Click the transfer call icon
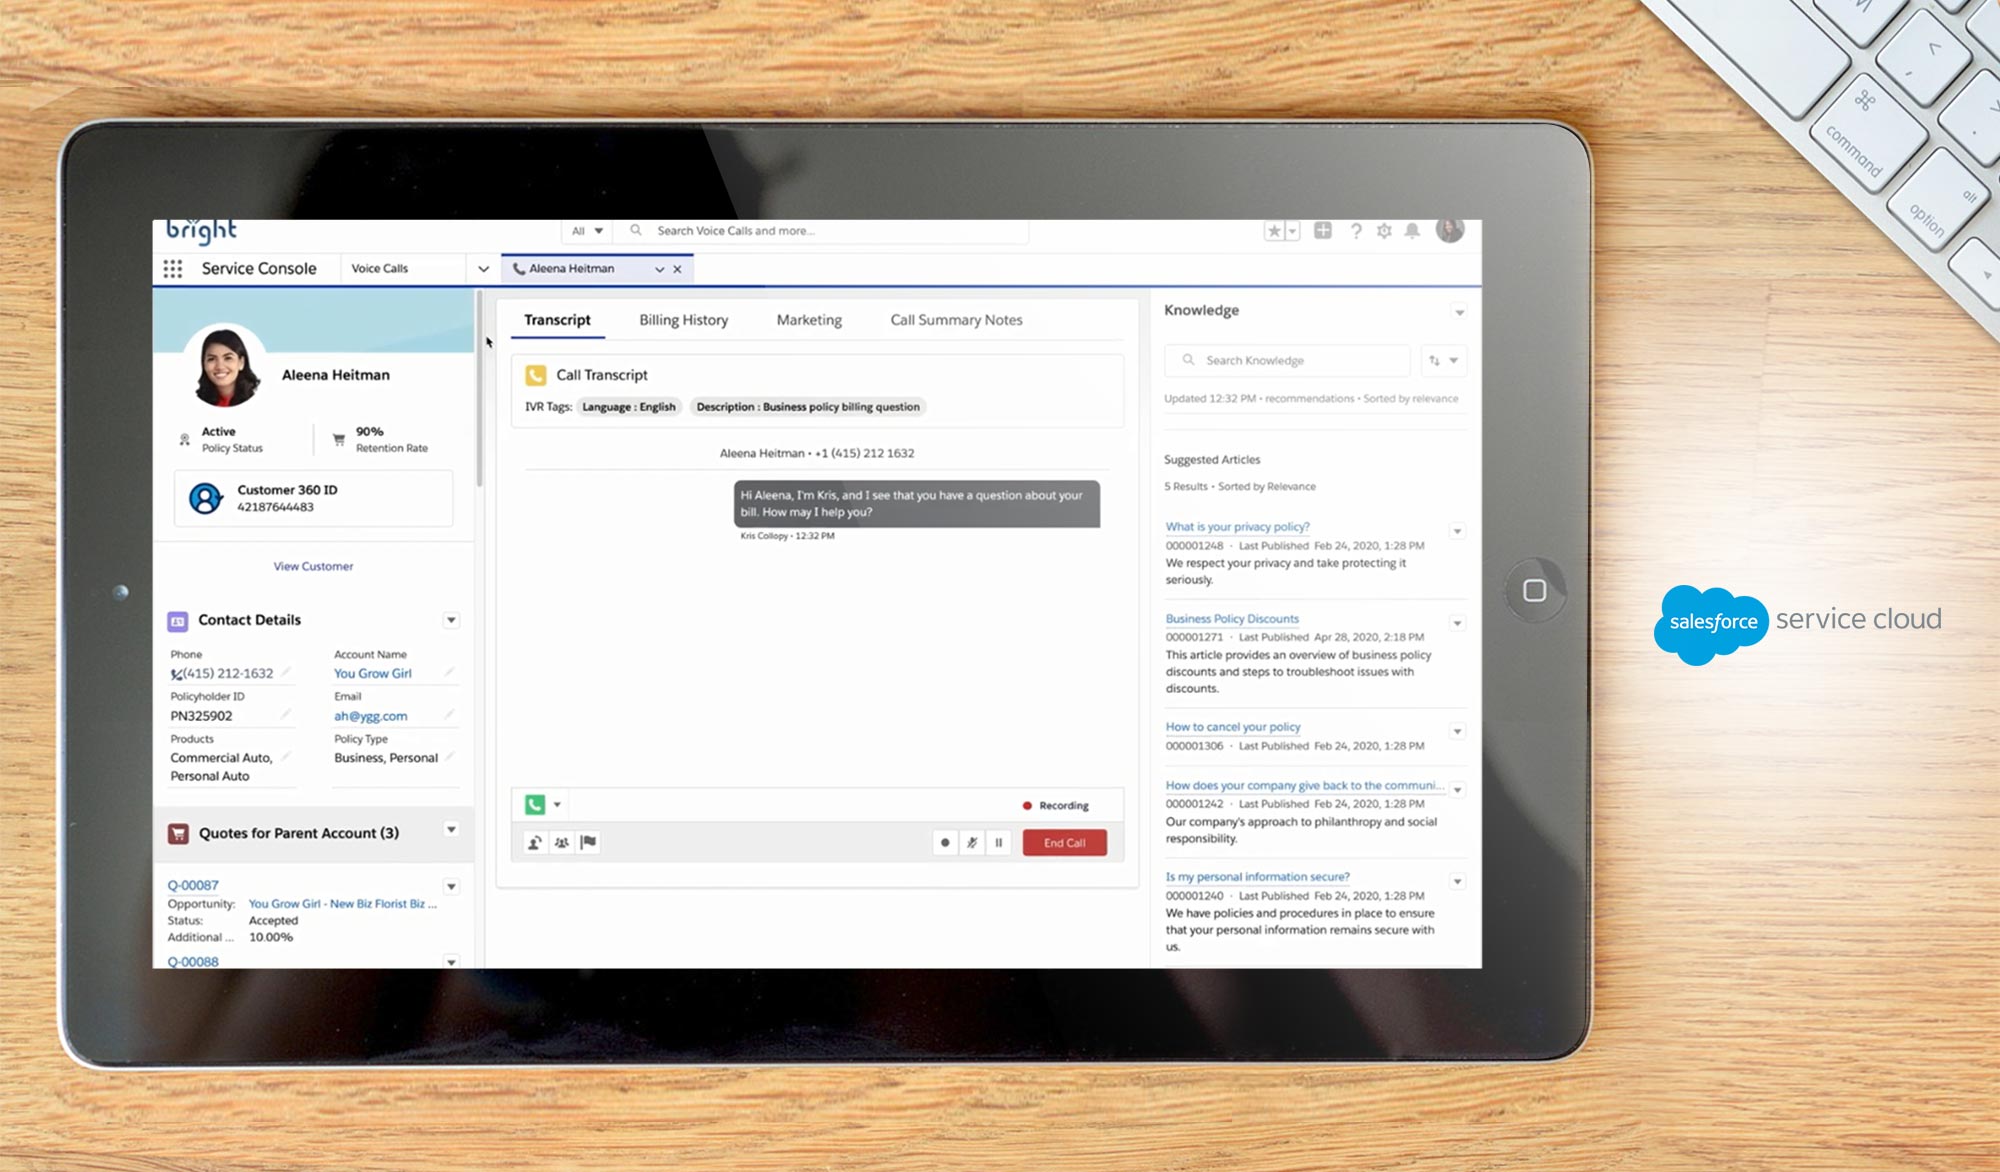This screenshot has height=1172, width=2000. pos(535,843)
